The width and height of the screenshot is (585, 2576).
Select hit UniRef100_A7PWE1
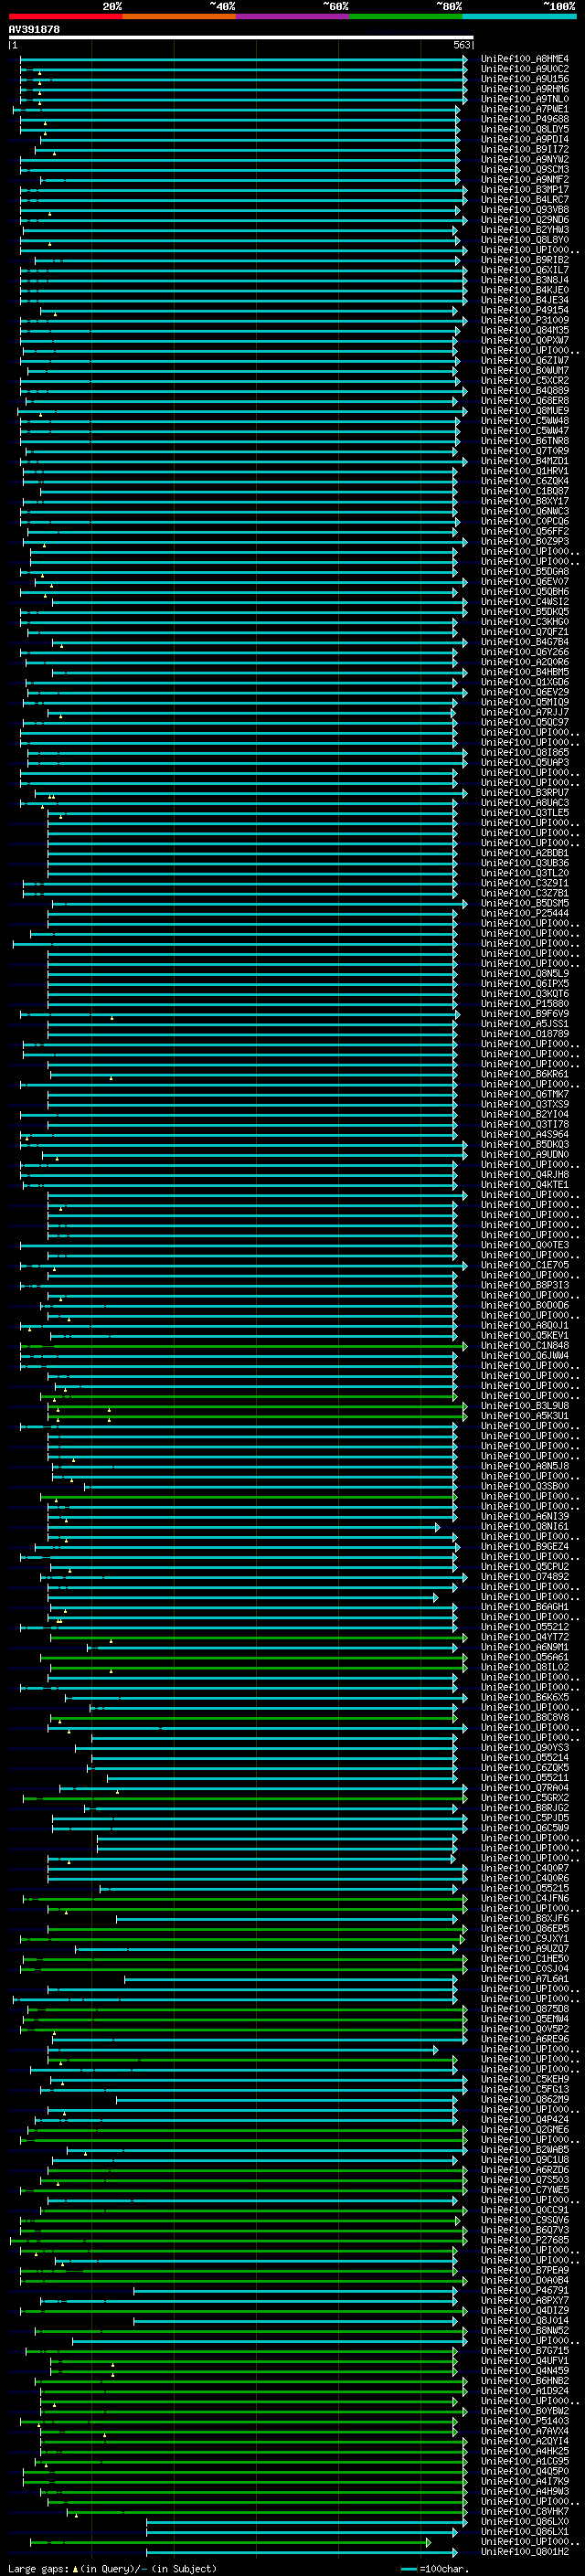click(x=525, y=109)
